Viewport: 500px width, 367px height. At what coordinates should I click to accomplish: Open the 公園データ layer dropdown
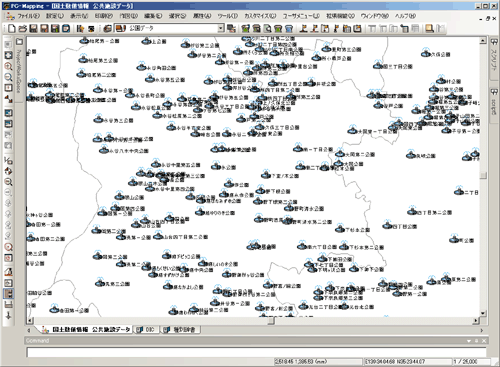(x=221, y=29)
